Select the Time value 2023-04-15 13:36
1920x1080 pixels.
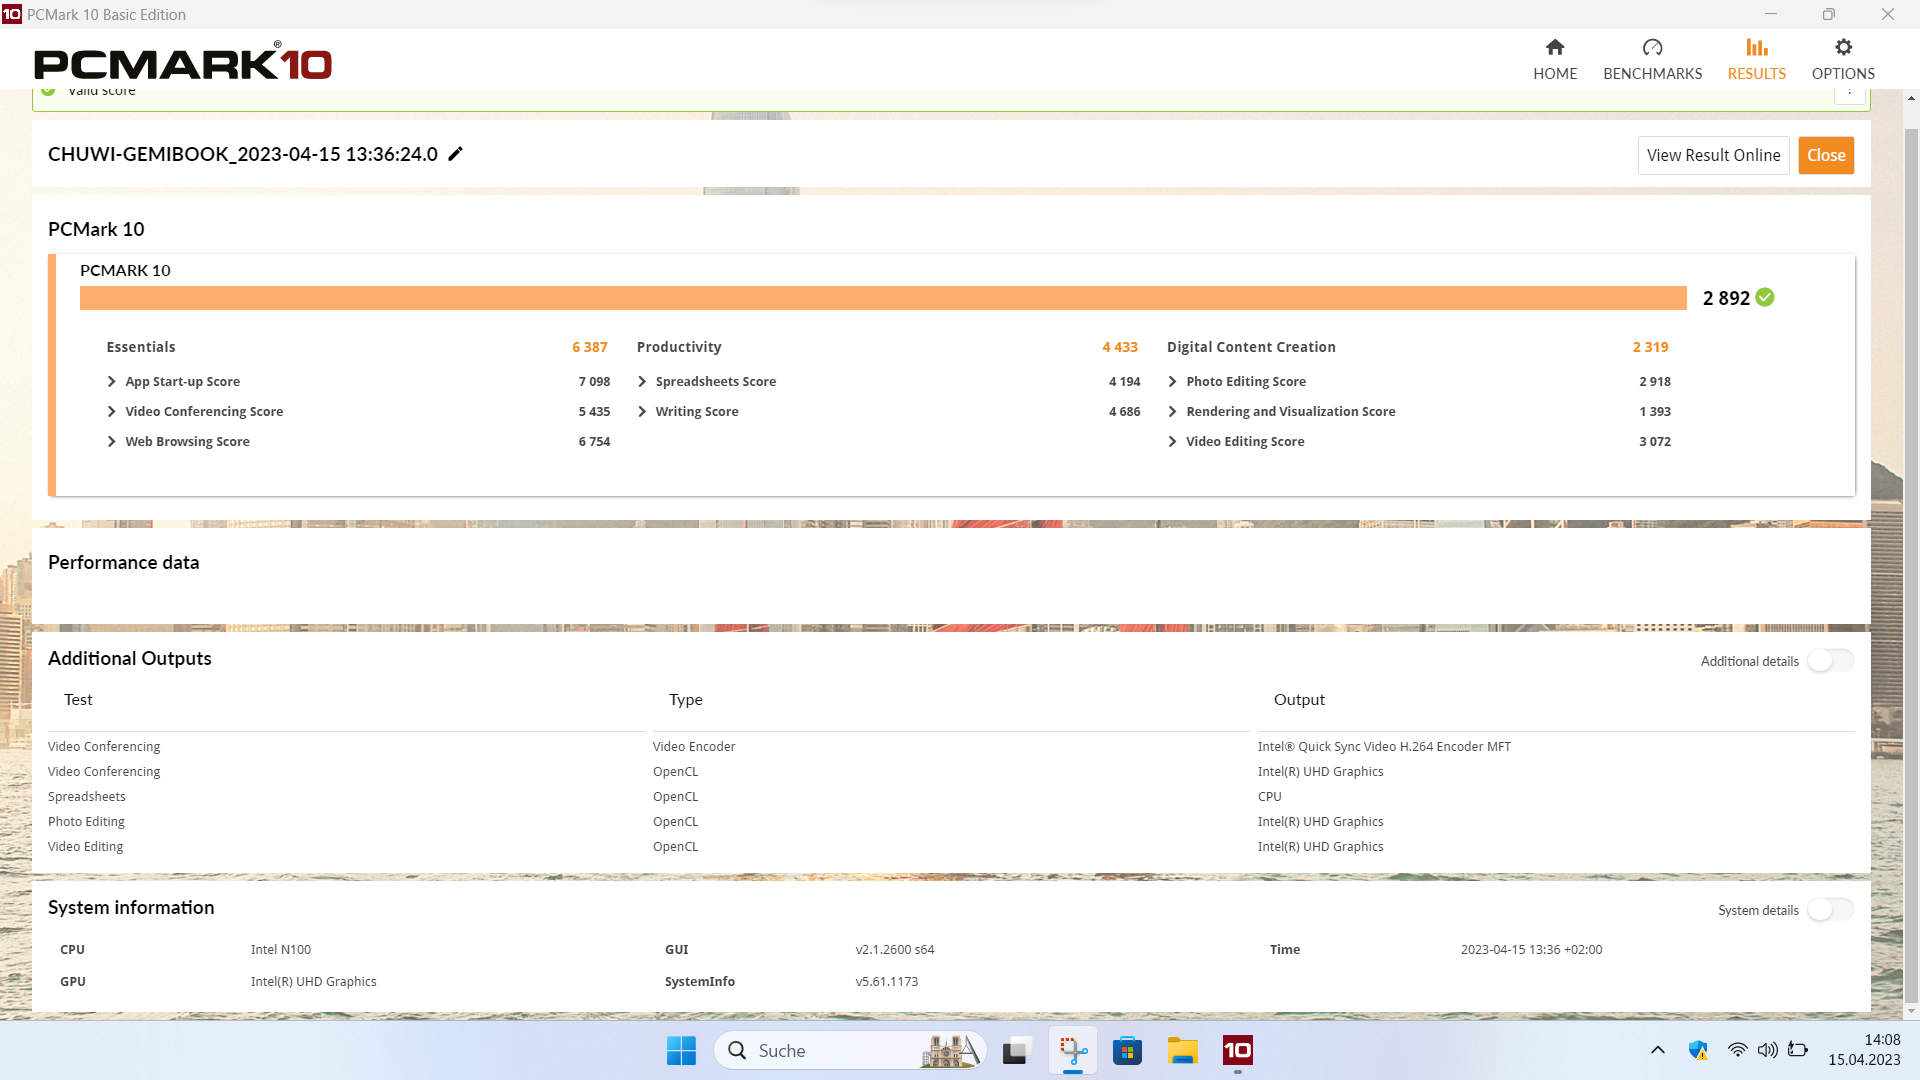1531,950
